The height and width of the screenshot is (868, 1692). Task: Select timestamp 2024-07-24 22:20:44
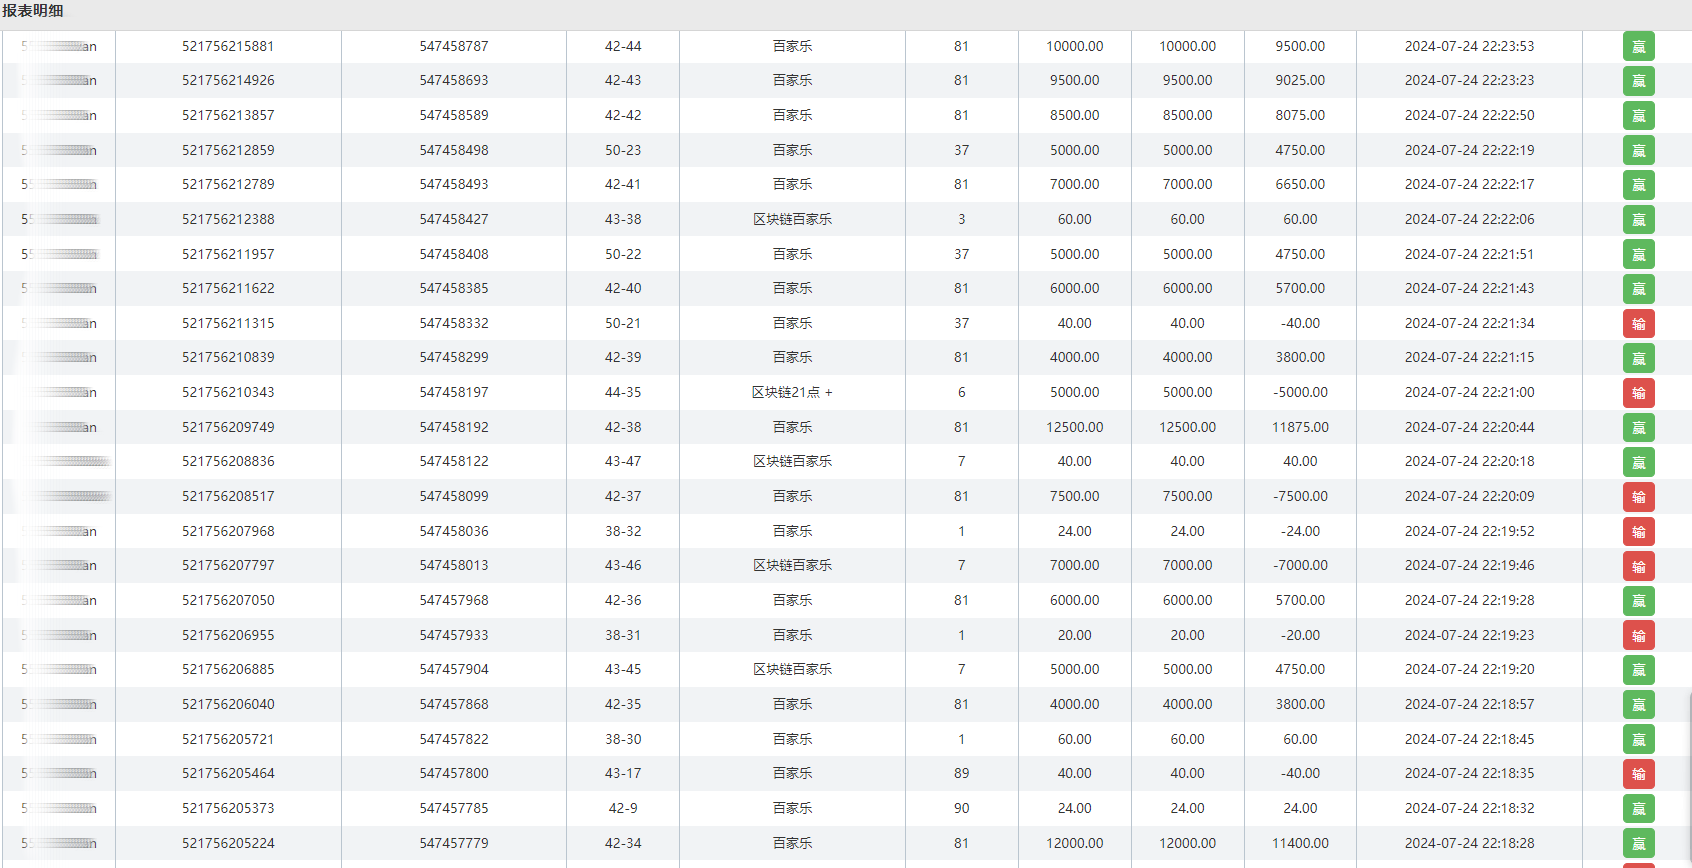click(x=1469, y=427)
